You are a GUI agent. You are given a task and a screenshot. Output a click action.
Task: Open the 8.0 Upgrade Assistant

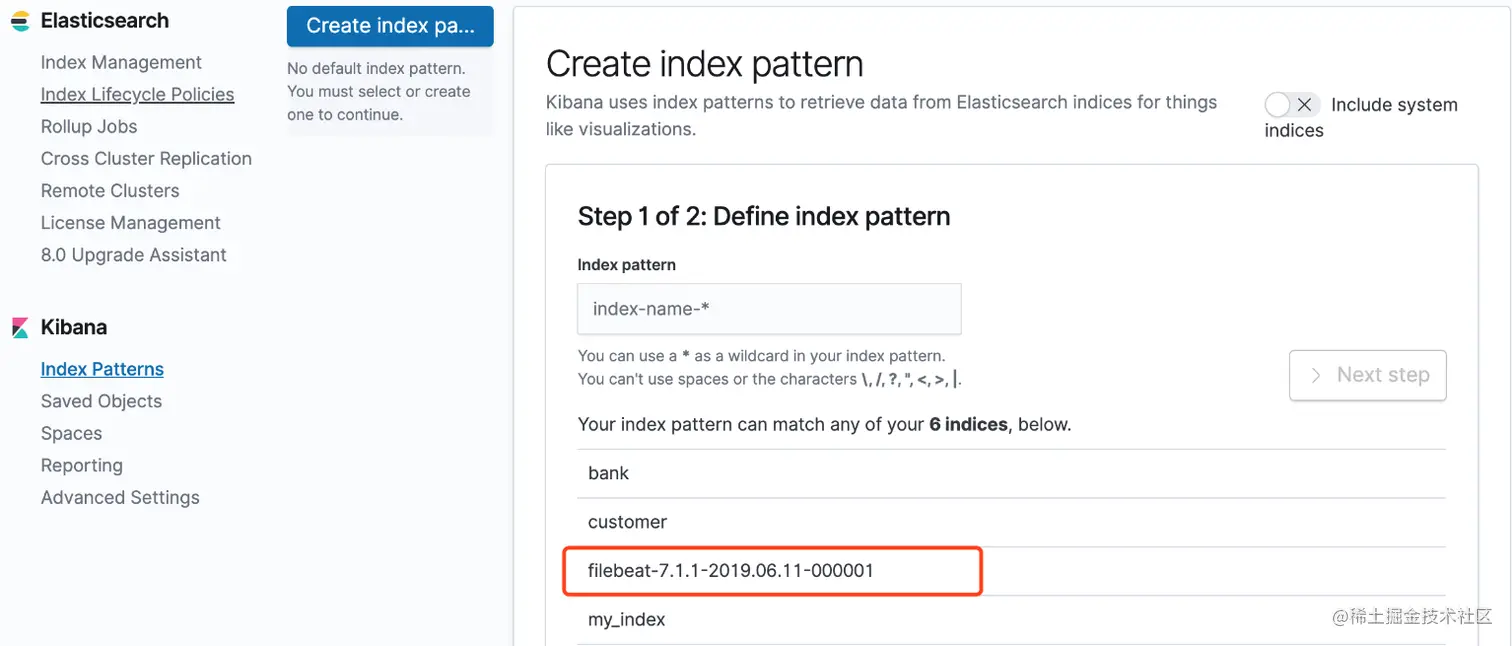click(x=133, y=255)
